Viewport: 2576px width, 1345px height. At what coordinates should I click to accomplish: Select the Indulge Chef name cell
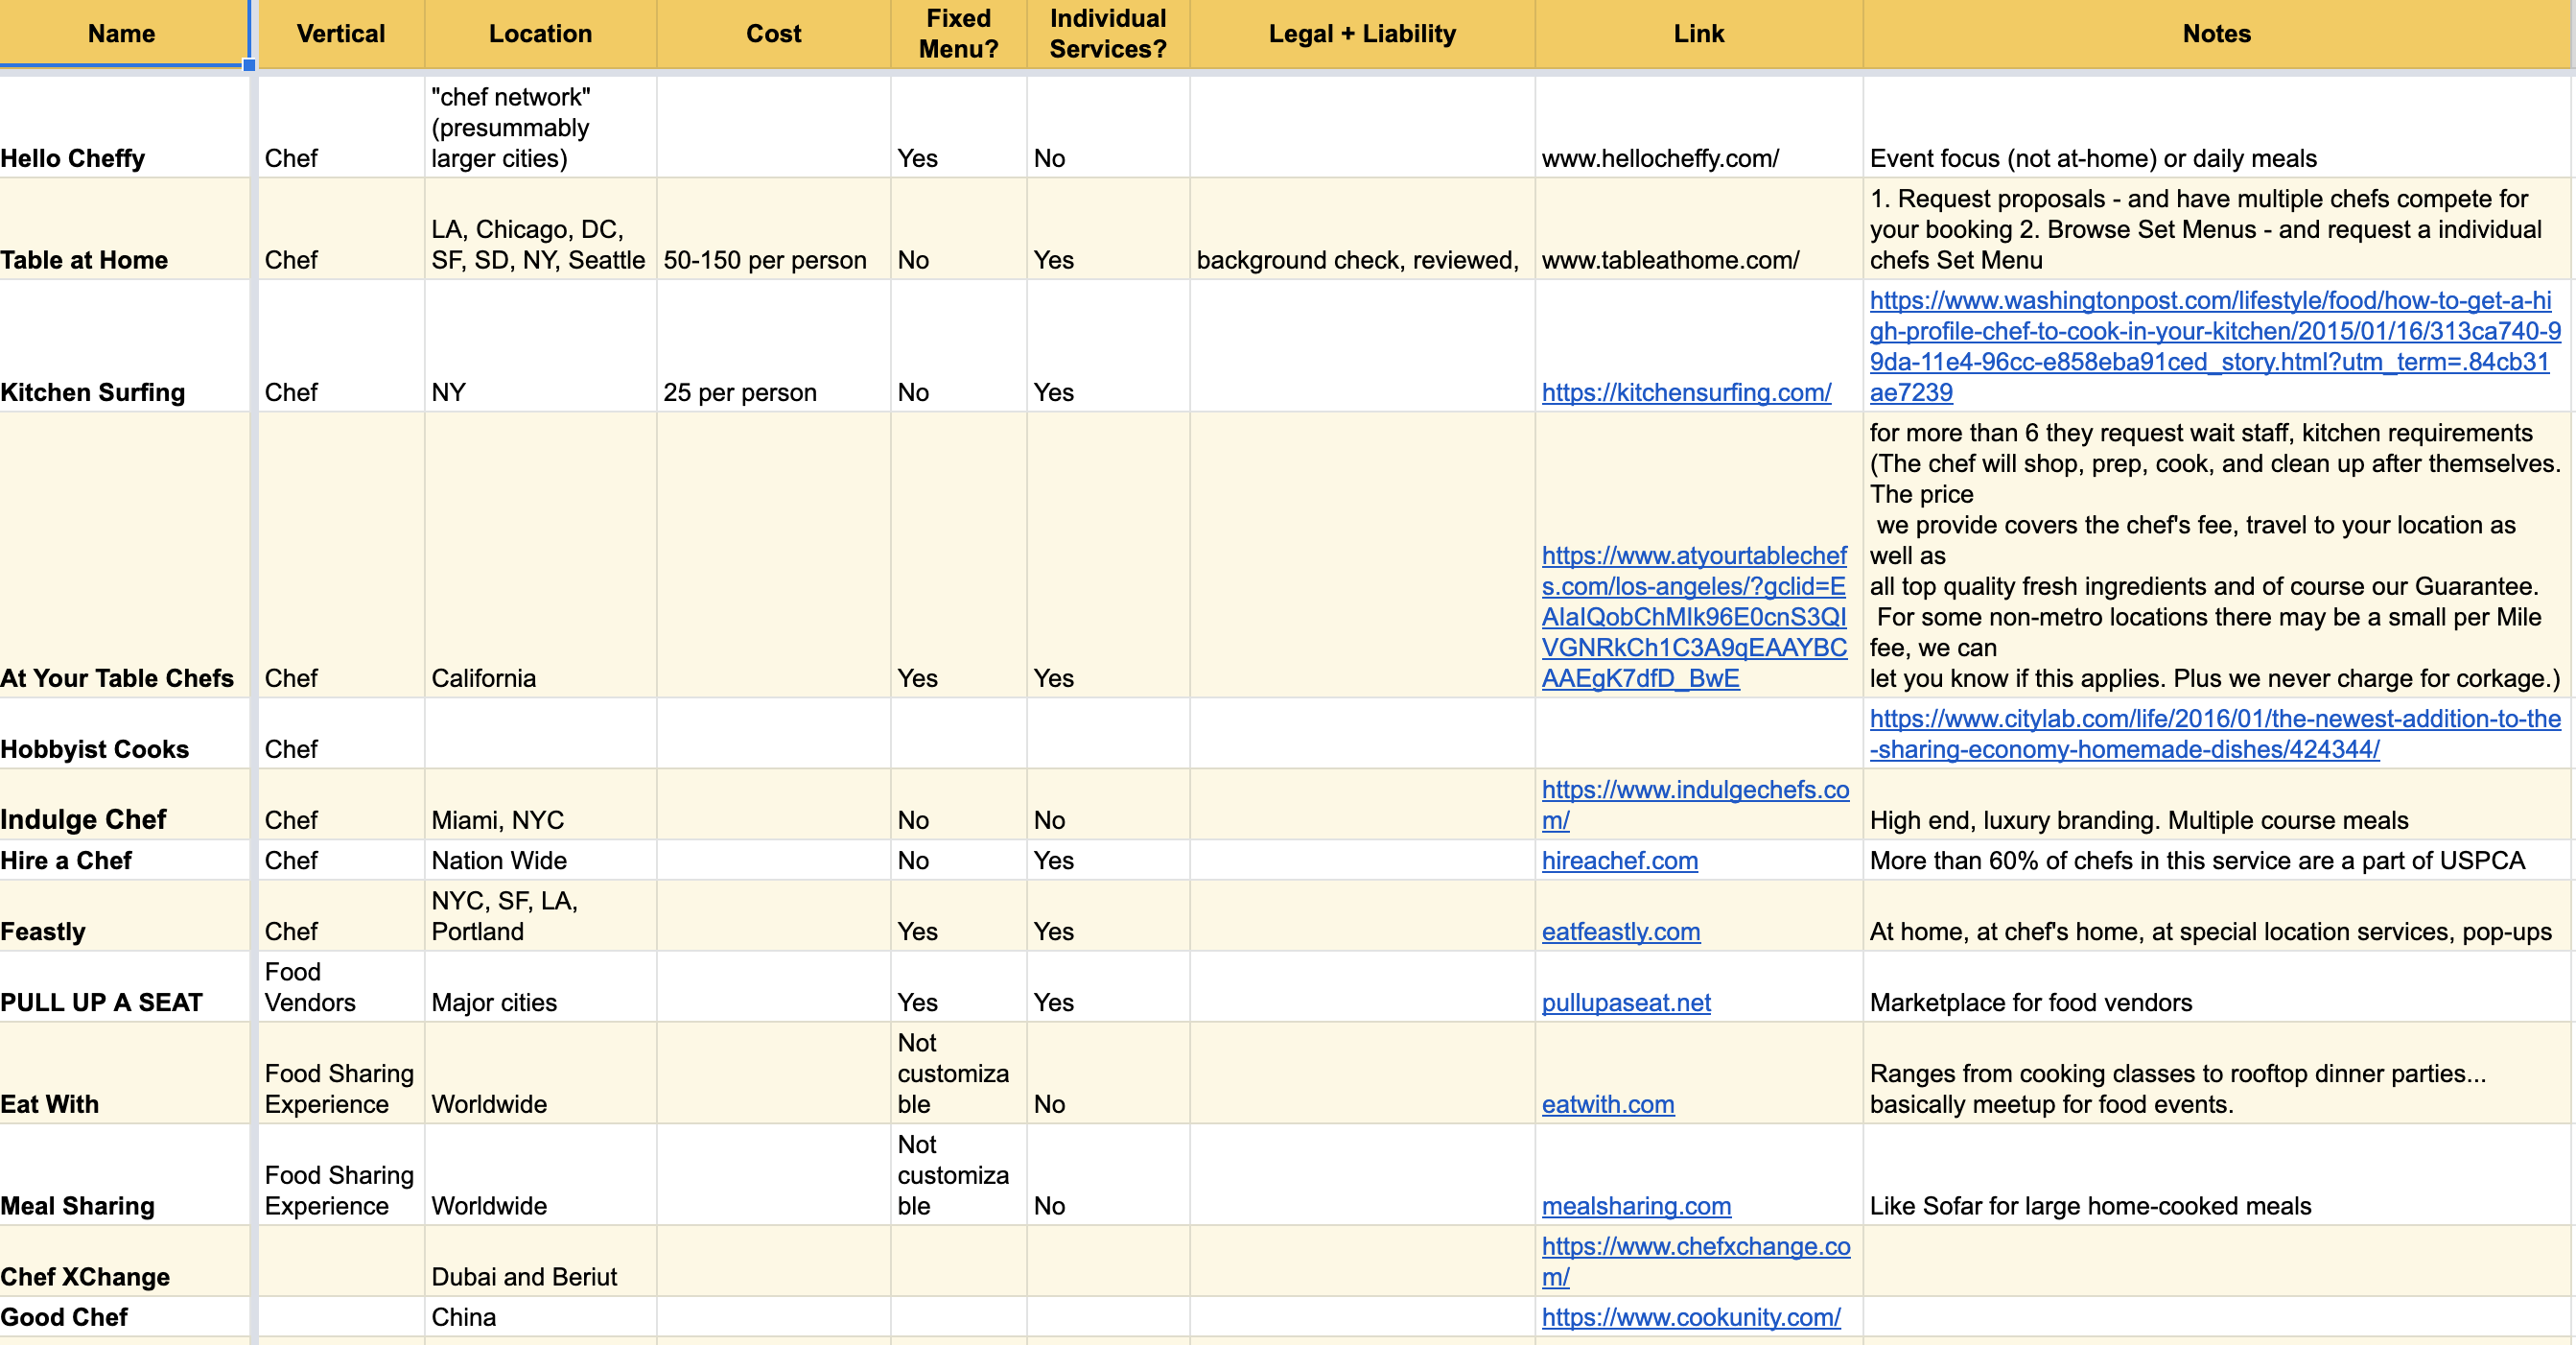tap(124, 805)
